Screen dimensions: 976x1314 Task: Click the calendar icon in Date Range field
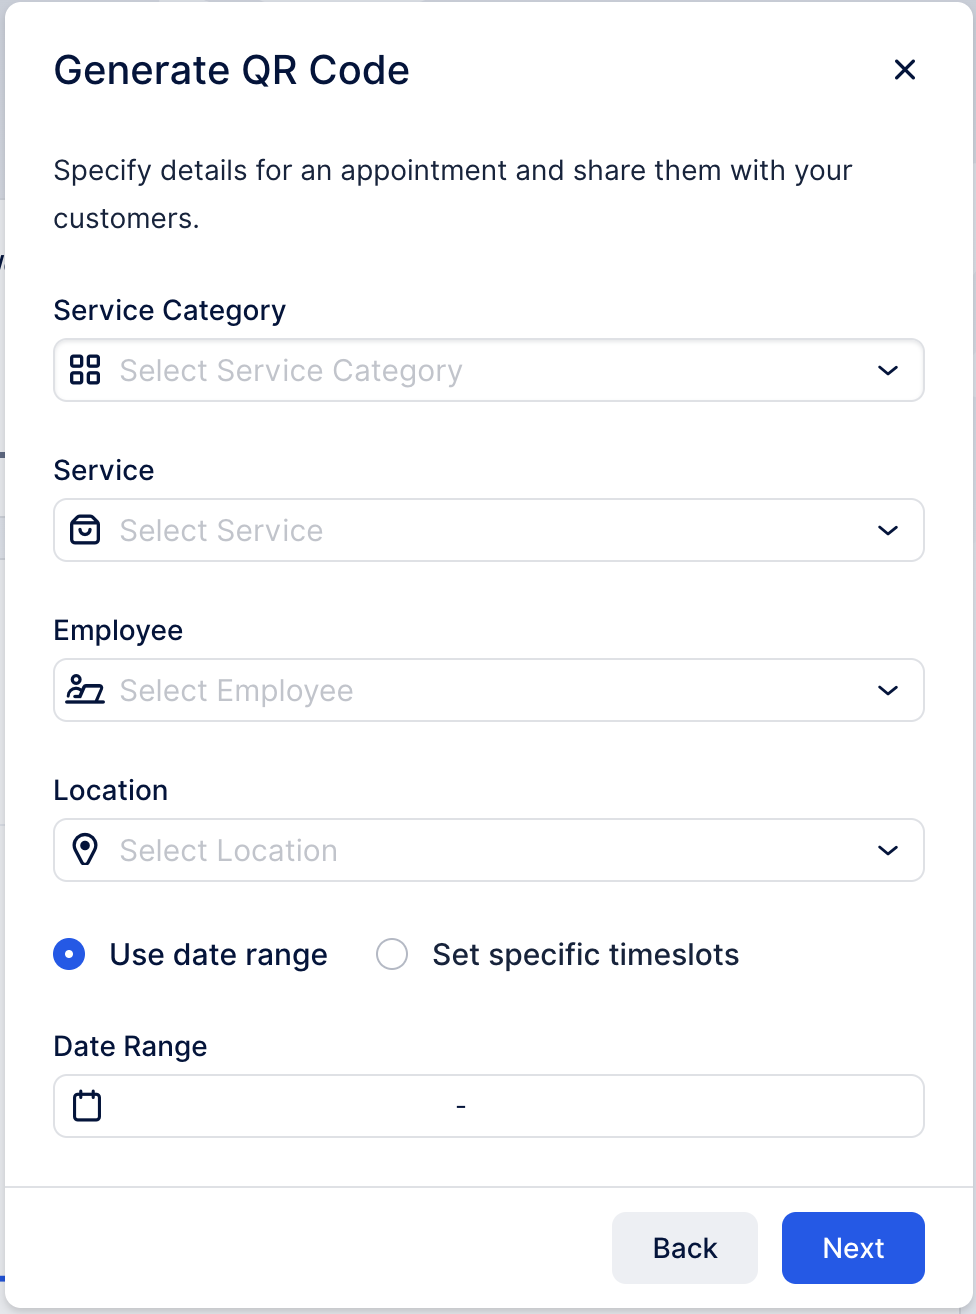[x=86, y=1106]
